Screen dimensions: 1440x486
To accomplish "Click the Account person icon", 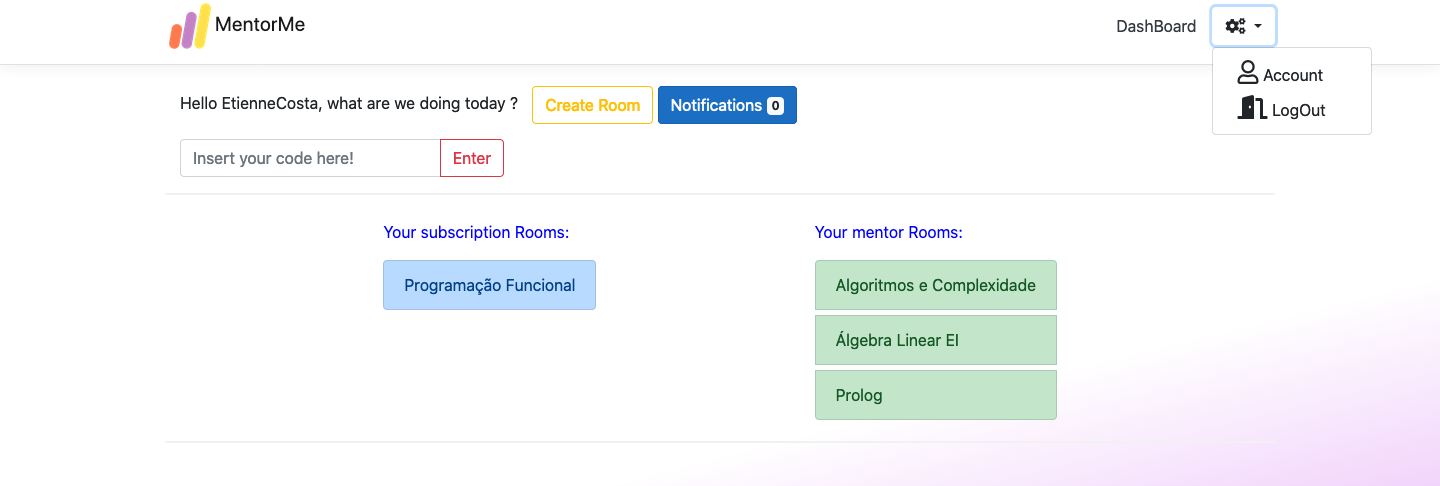I will [x=1247, y=72].
